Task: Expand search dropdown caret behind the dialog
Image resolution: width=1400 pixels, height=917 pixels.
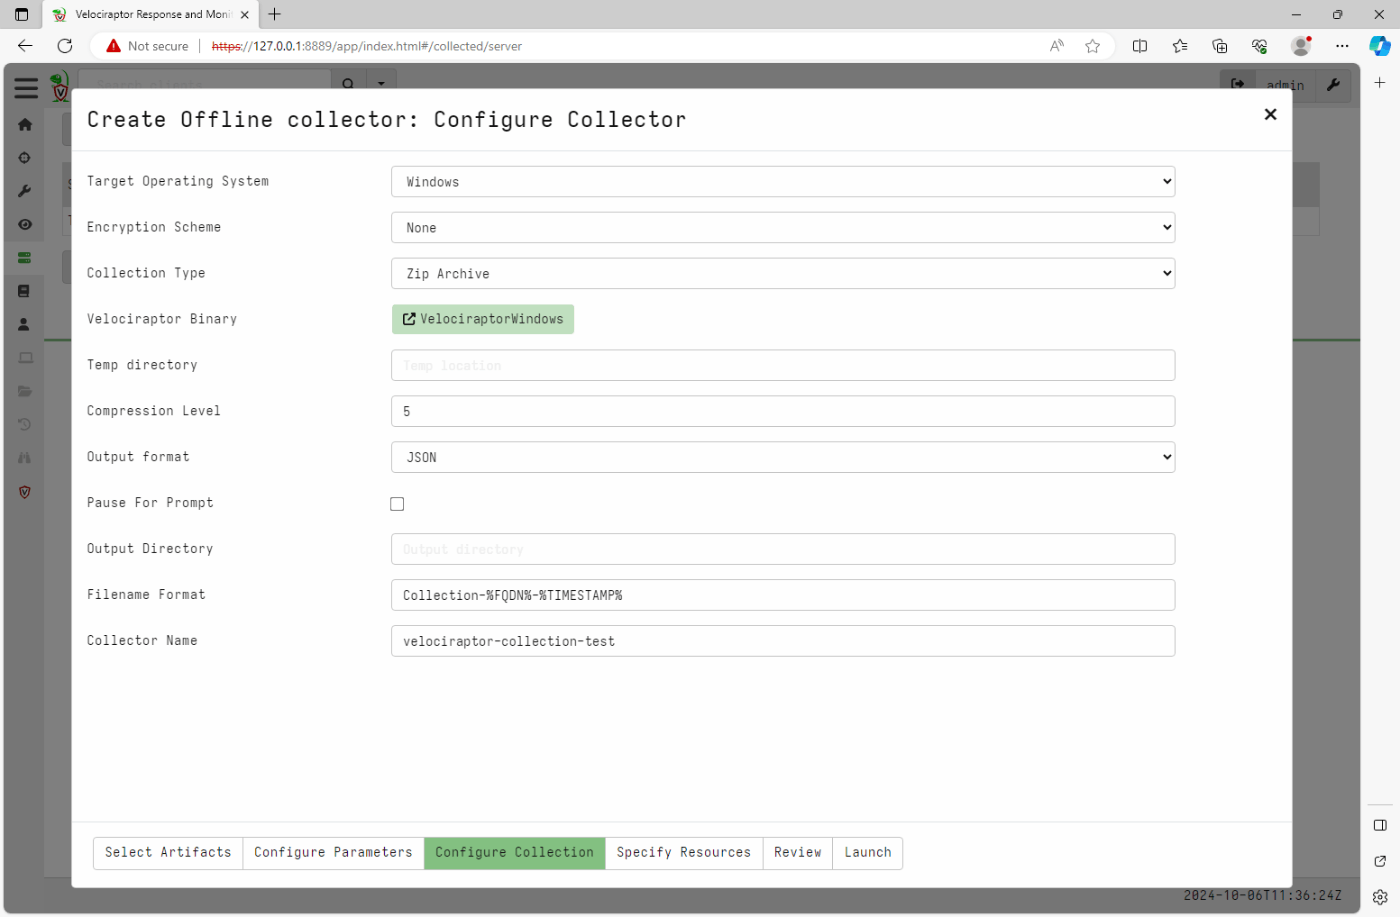Action: pyautogui.click(x=381, y=84)
